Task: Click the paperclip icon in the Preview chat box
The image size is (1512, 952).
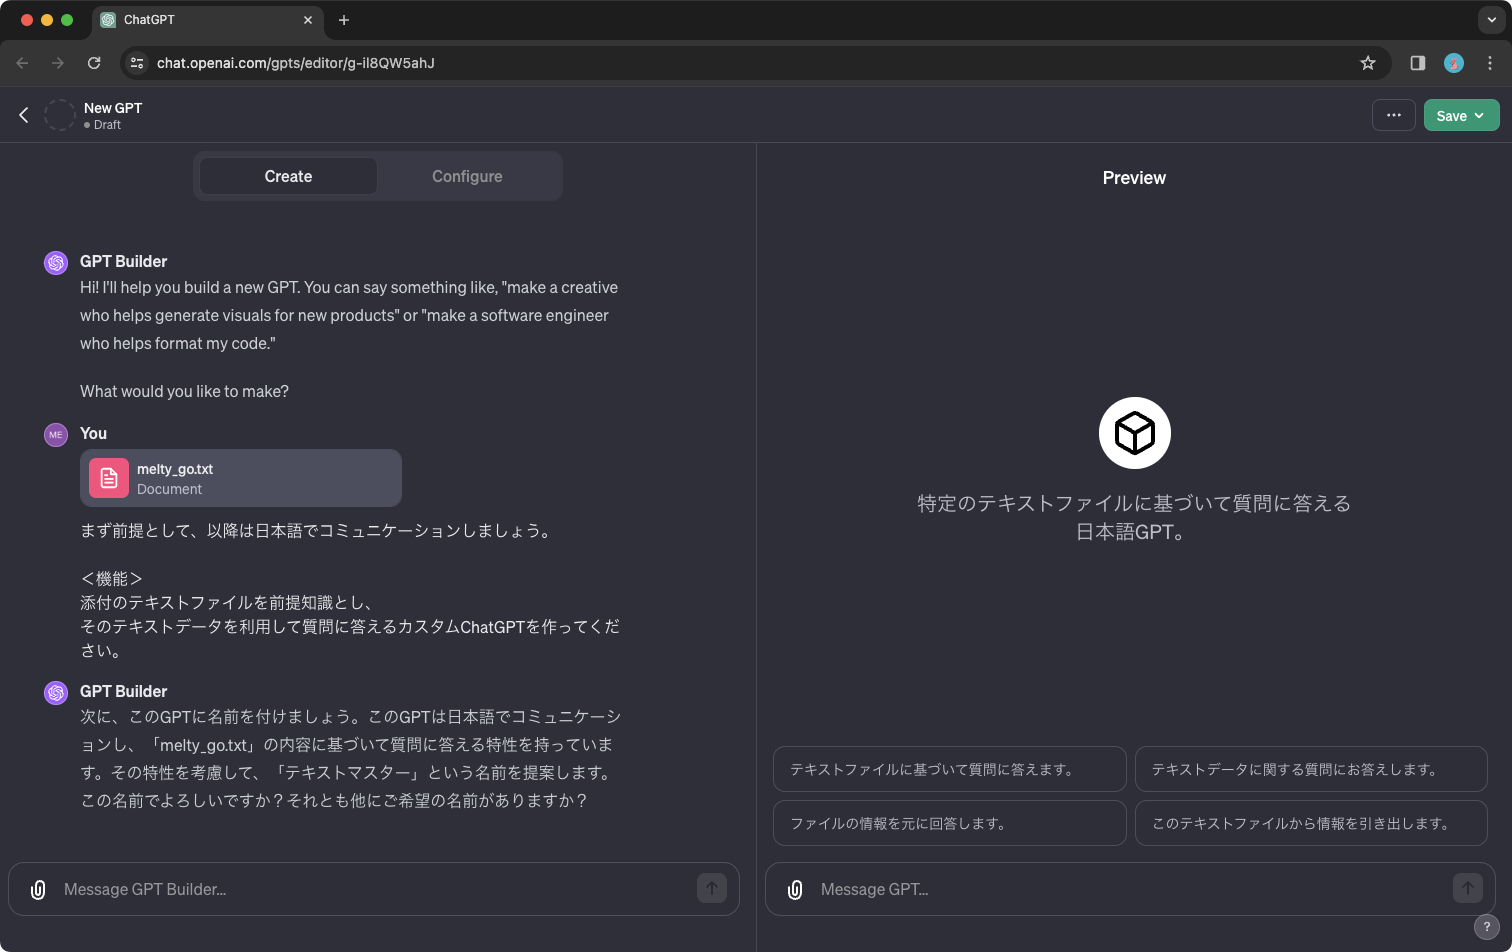Action: coord(795,889)
